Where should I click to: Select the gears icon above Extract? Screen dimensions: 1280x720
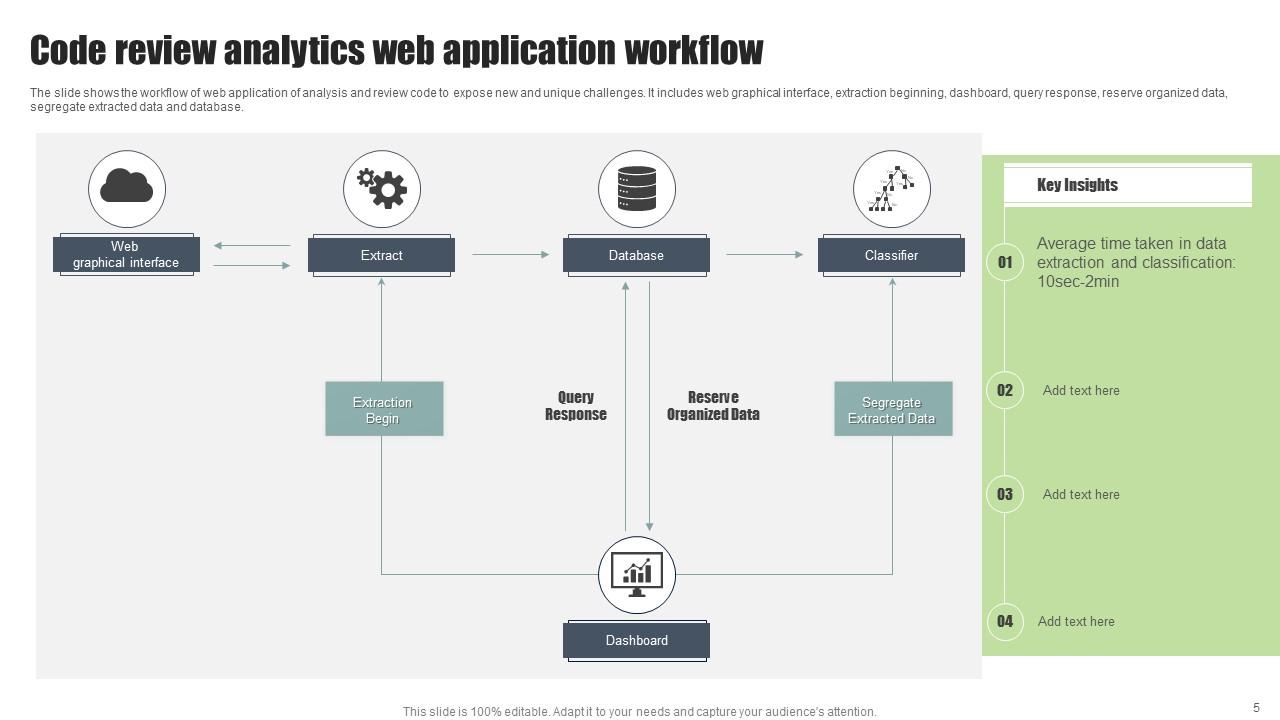click(x=382, y=188)
